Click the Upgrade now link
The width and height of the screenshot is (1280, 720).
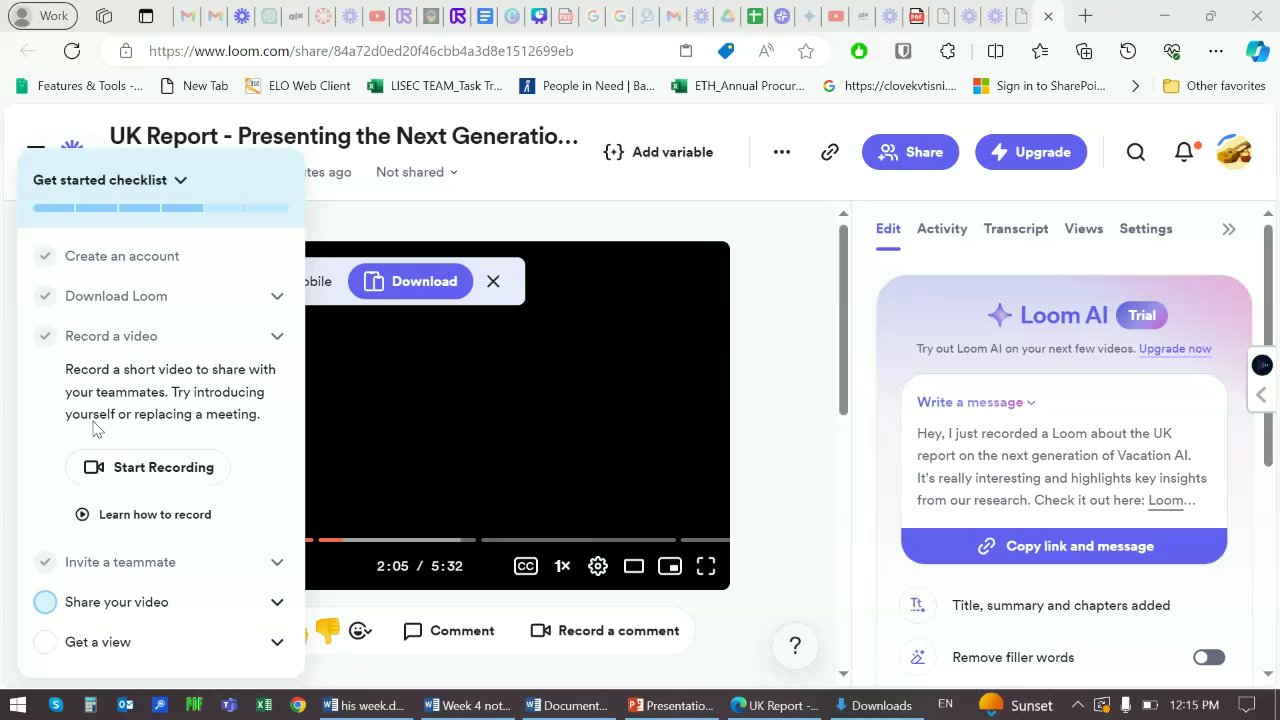[x=1175, y=349]
